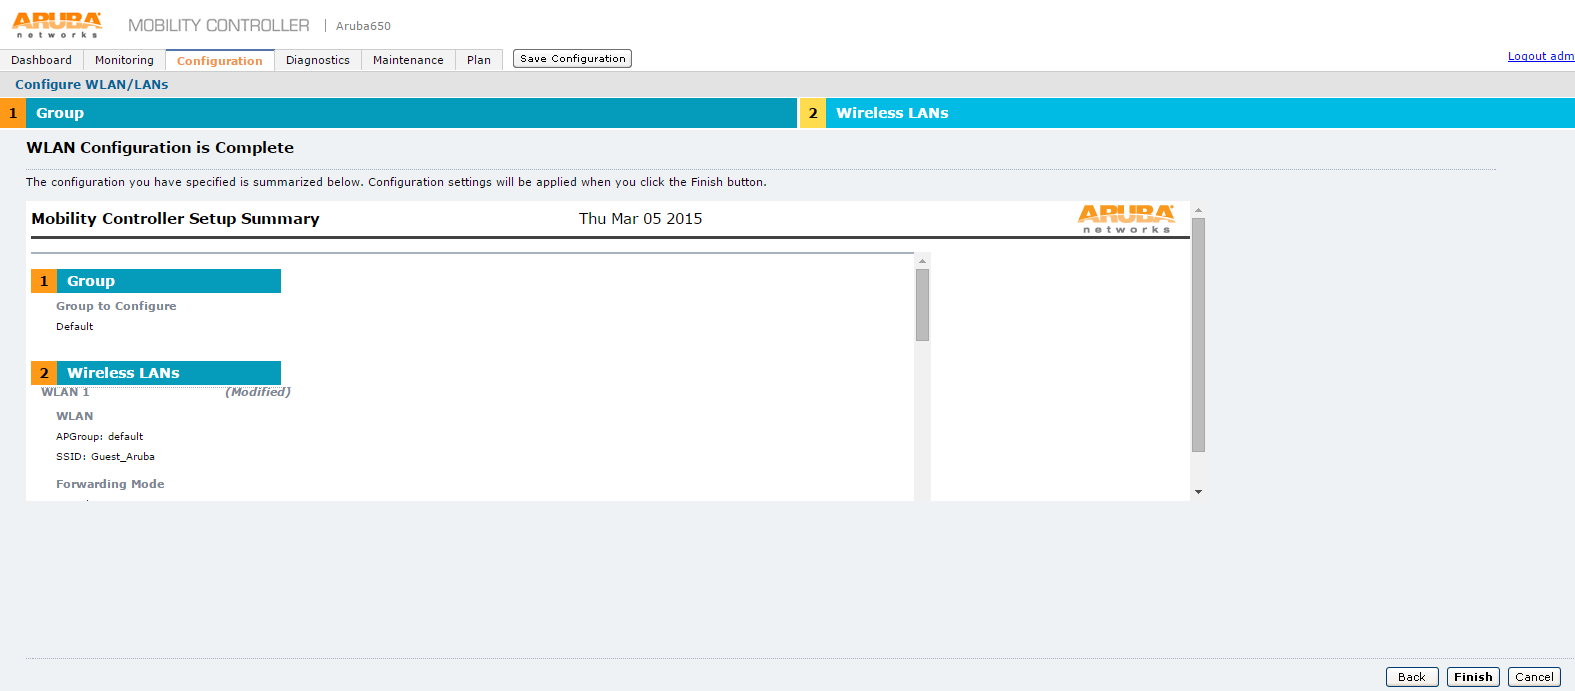Click the Wireless LANs section header in the summary
The height and width of the screenshot is (691, 1575).
tap(156, 373)
